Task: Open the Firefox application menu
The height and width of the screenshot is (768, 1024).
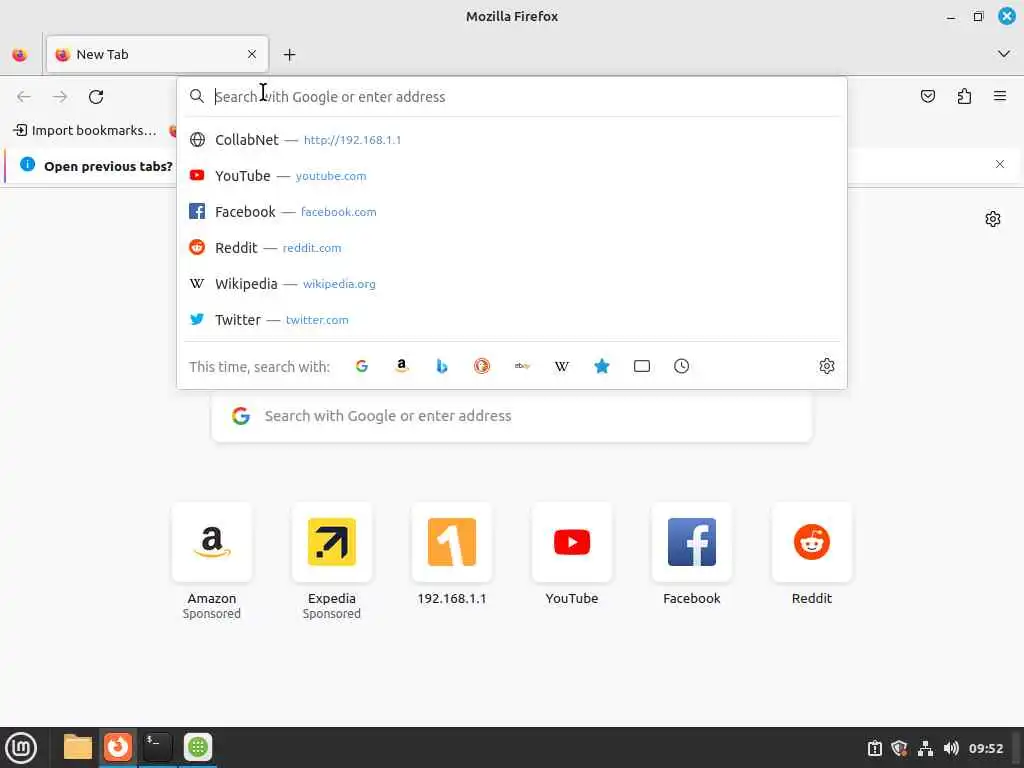Action: 1000,96
